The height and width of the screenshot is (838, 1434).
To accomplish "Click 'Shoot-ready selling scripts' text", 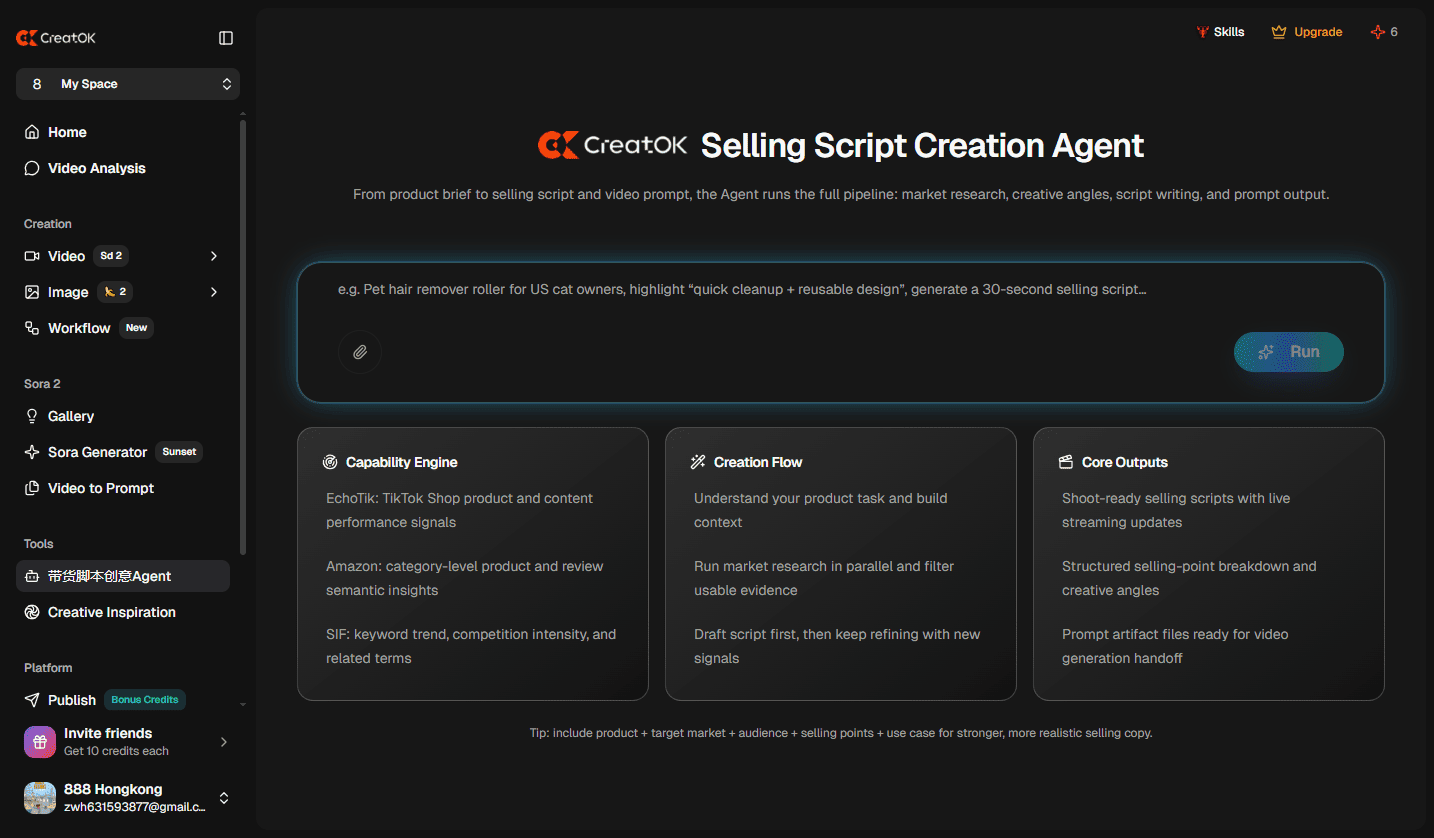I will tap(1176, 510).
